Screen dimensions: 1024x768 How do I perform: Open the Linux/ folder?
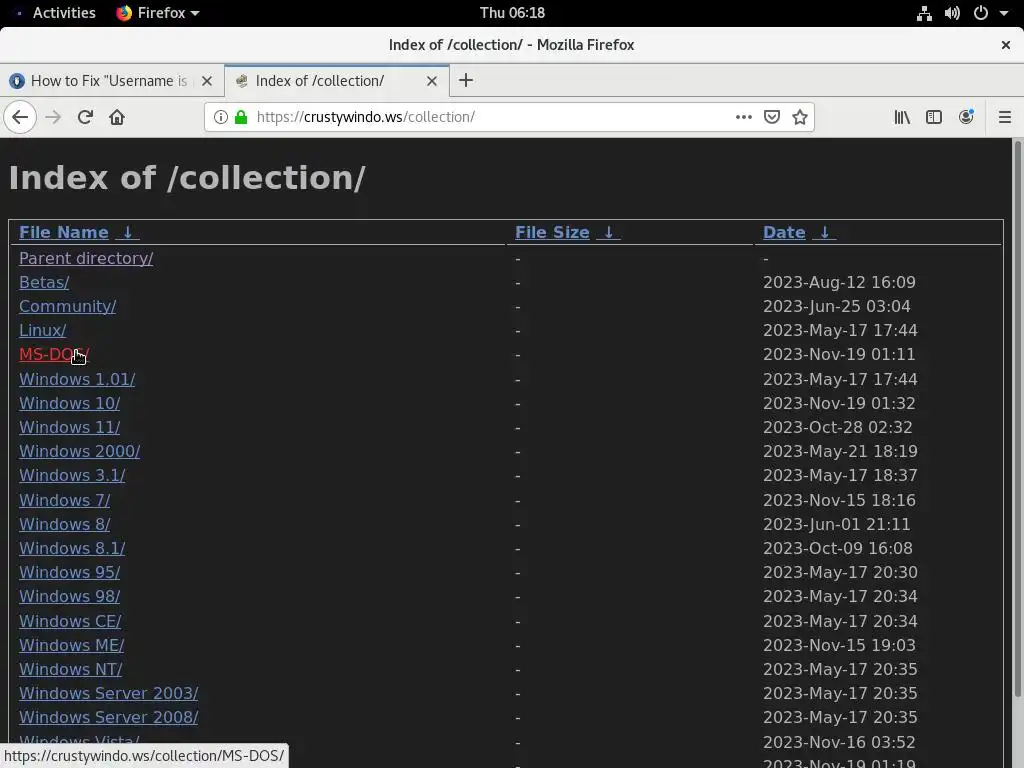pyautogui.click(x=42, y=330)
